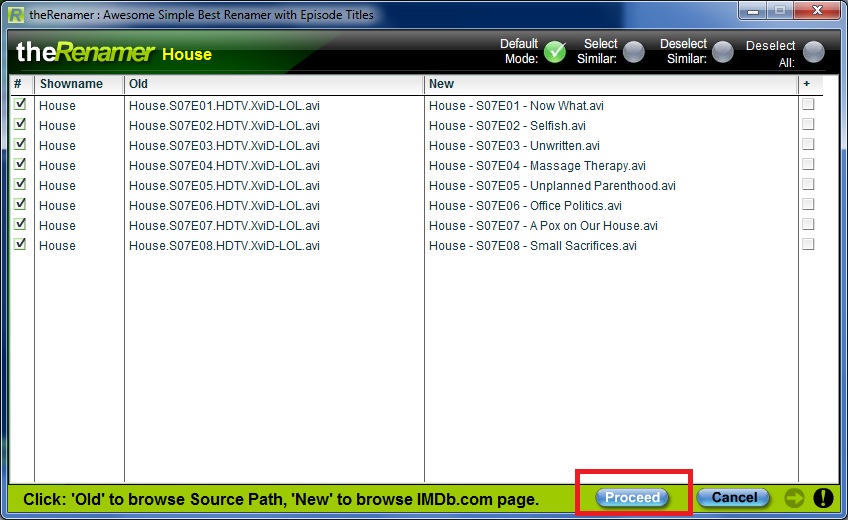
Task: Click the Old column header
Action: (274, 84)
